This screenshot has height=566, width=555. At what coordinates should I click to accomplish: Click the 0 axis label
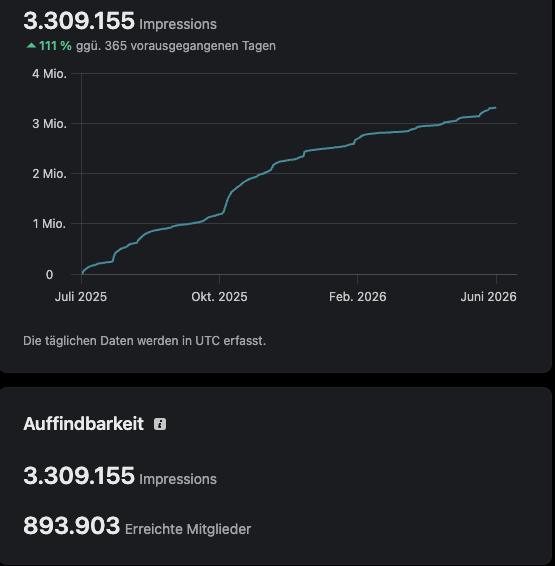[49, 275]
